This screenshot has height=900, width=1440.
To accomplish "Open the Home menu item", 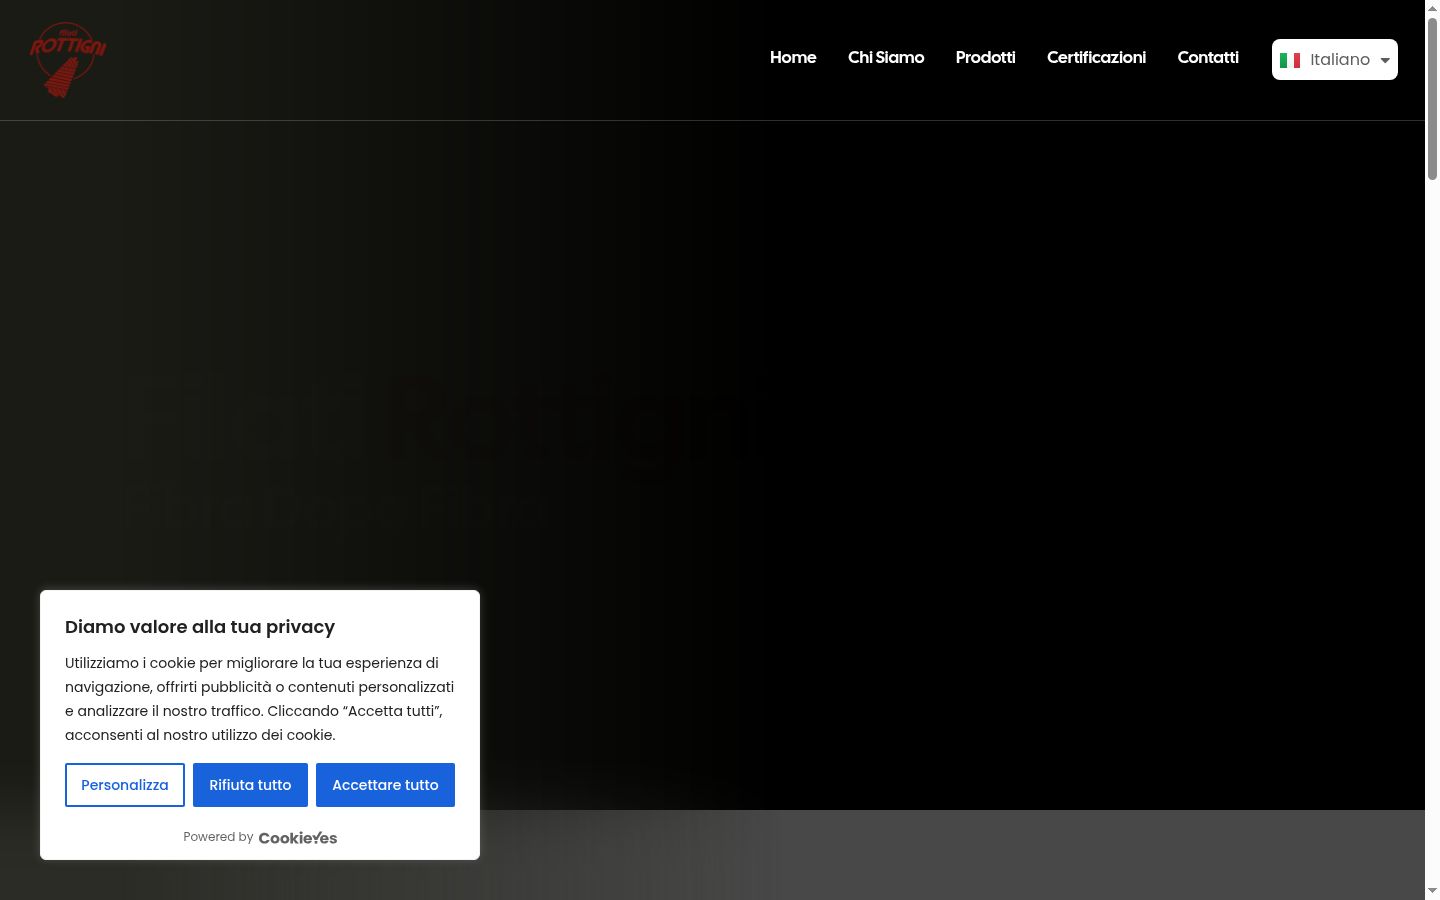I will (793, 58).
